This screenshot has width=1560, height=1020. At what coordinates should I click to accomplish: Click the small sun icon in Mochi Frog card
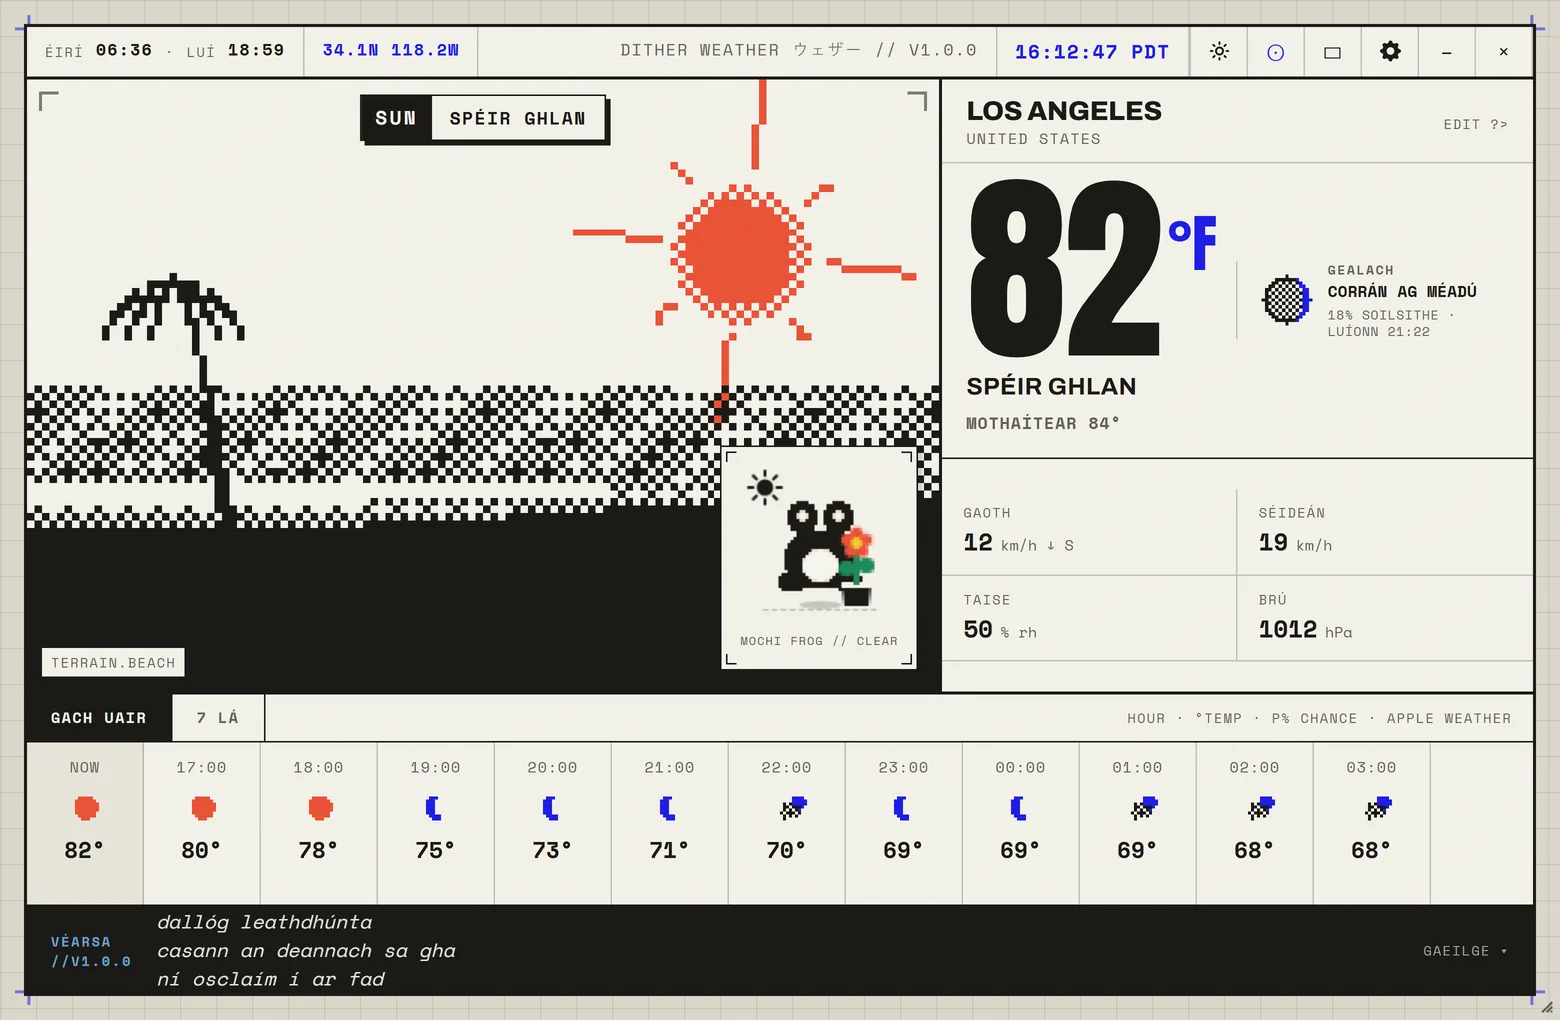point(765,488)
